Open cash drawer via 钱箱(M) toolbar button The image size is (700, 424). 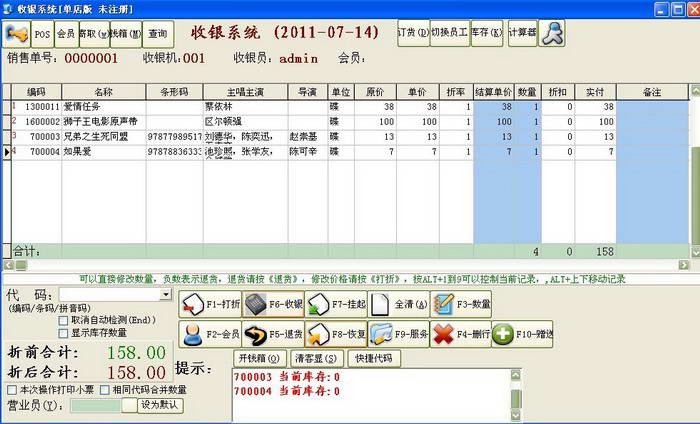(x=126, y=34)
